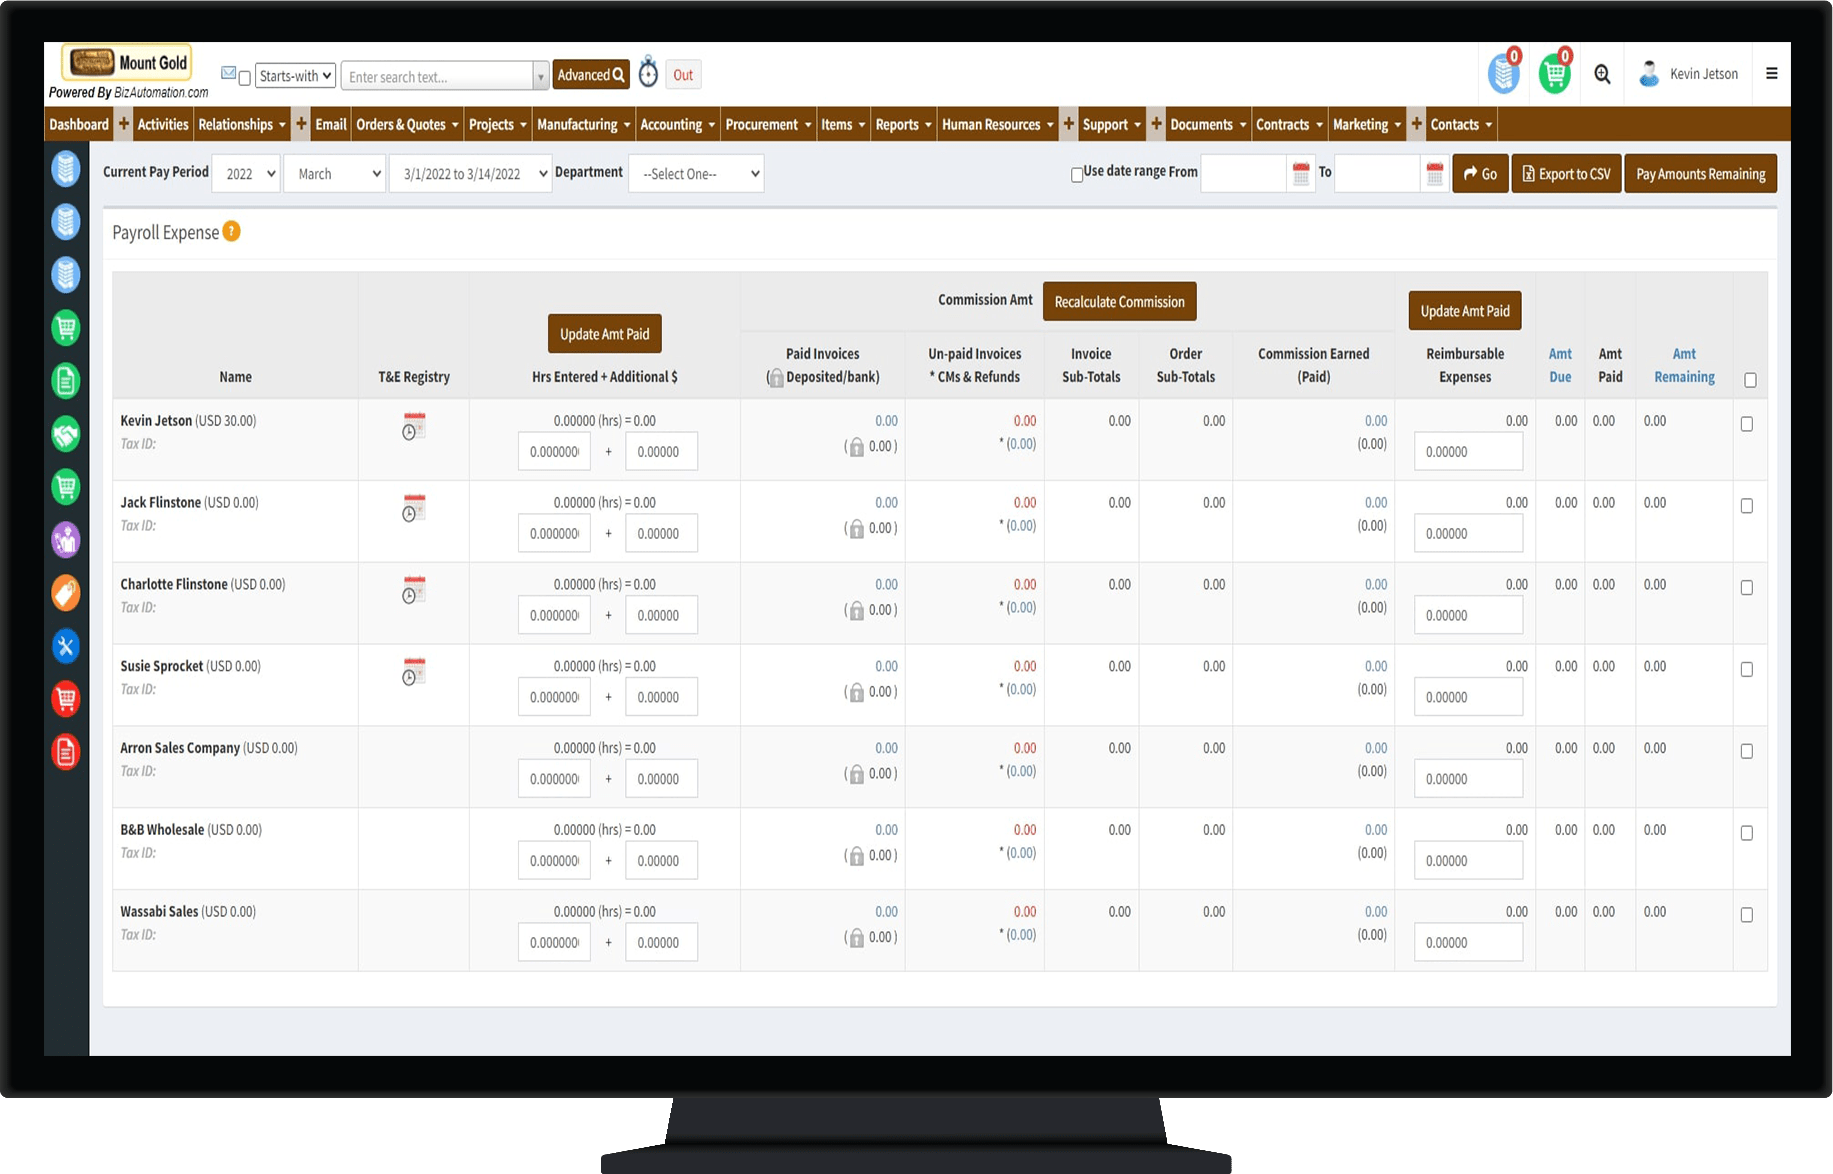This screenshot has width=1833, height=1174.
Task: Open the Reports menu
Action: tap(904, 124)
